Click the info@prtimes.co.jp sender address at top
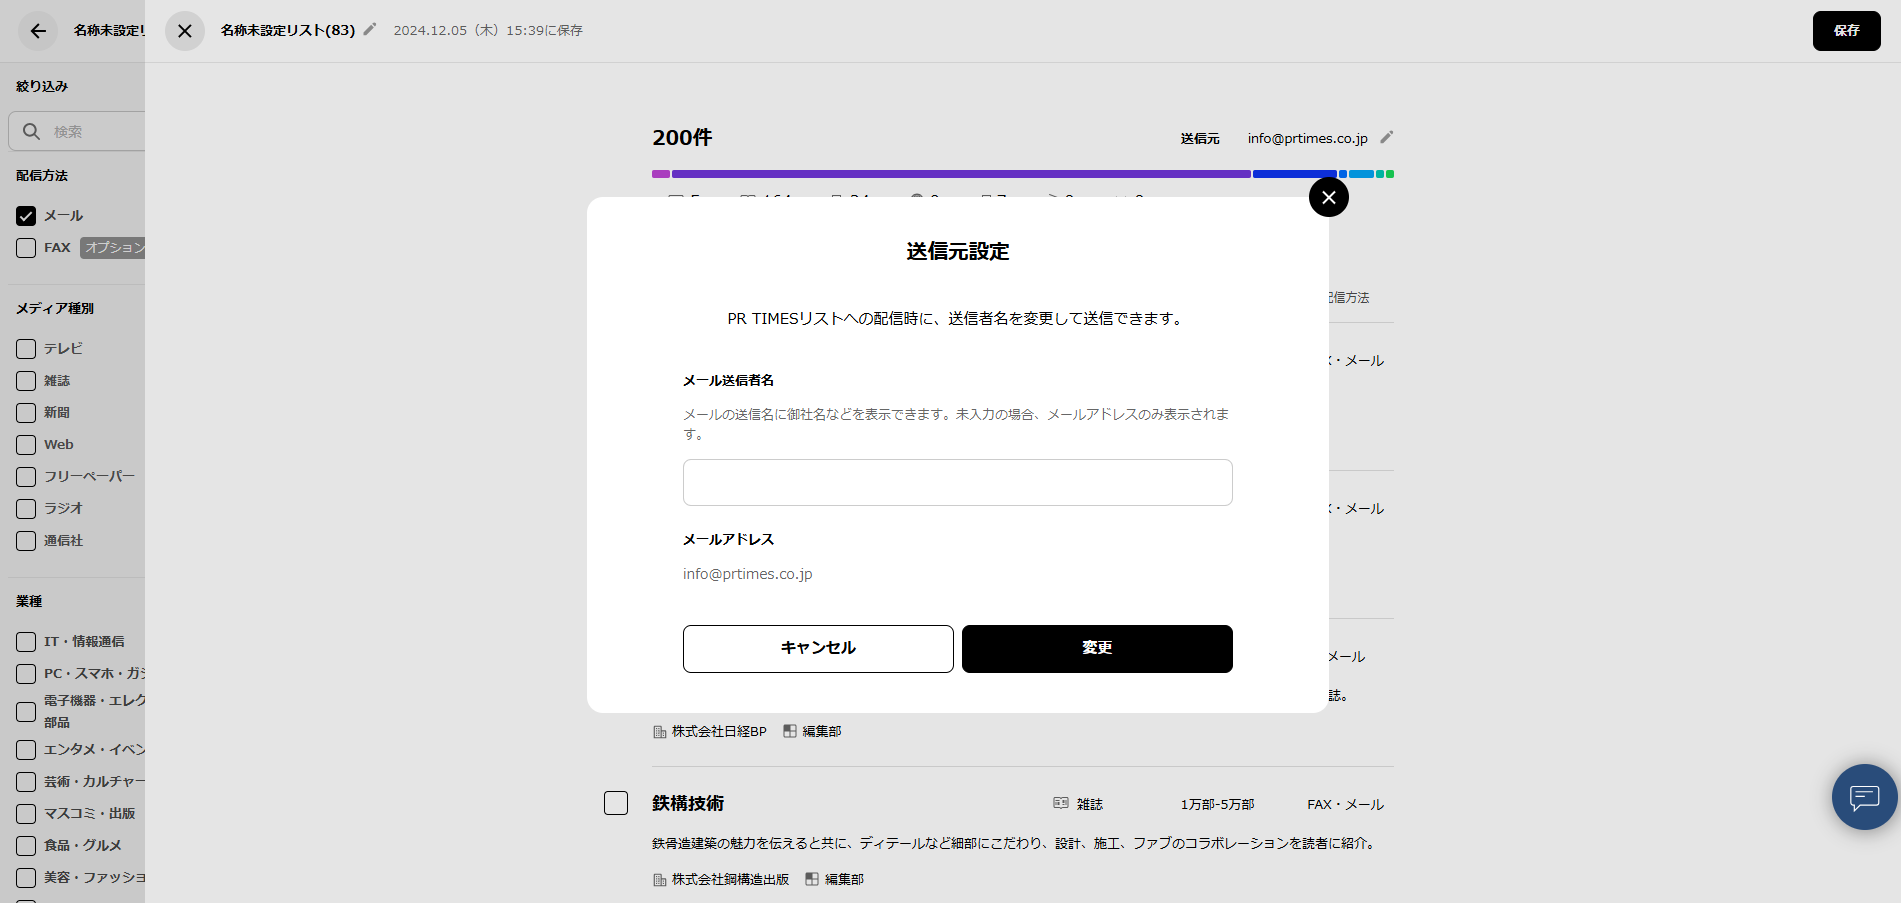The image size is (1901, 903). 1307,138
